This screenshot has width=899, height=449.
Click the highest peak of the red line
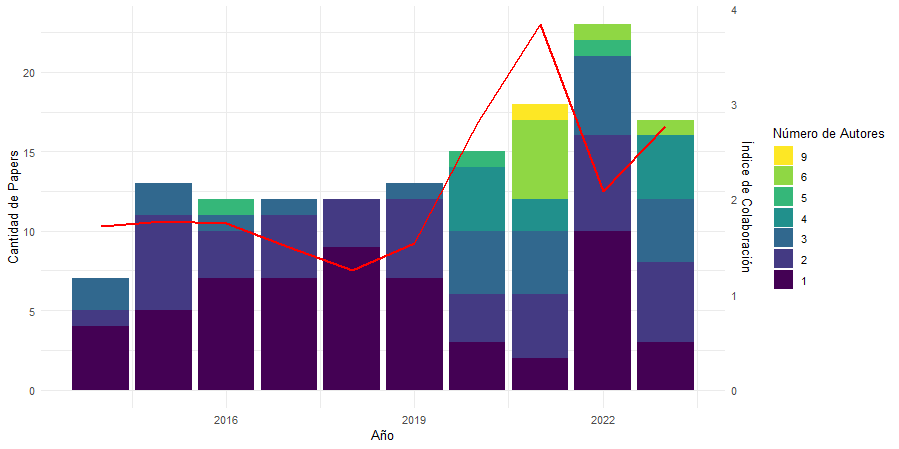tap(540, 25)
